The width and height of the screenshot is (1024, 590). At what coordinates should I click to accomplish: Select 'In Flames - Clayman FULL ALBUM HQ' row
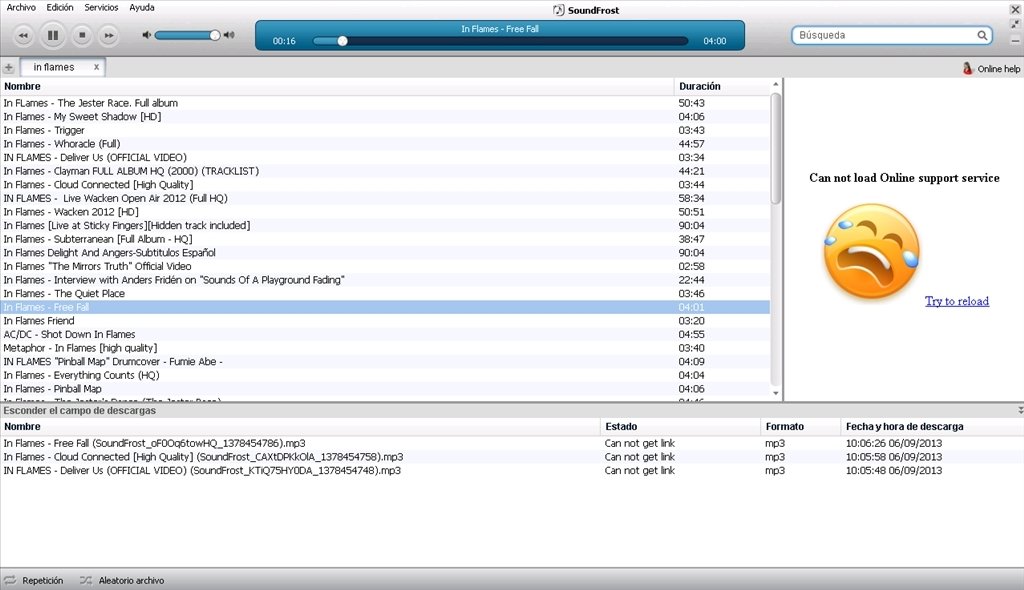(x=385, y=171)
